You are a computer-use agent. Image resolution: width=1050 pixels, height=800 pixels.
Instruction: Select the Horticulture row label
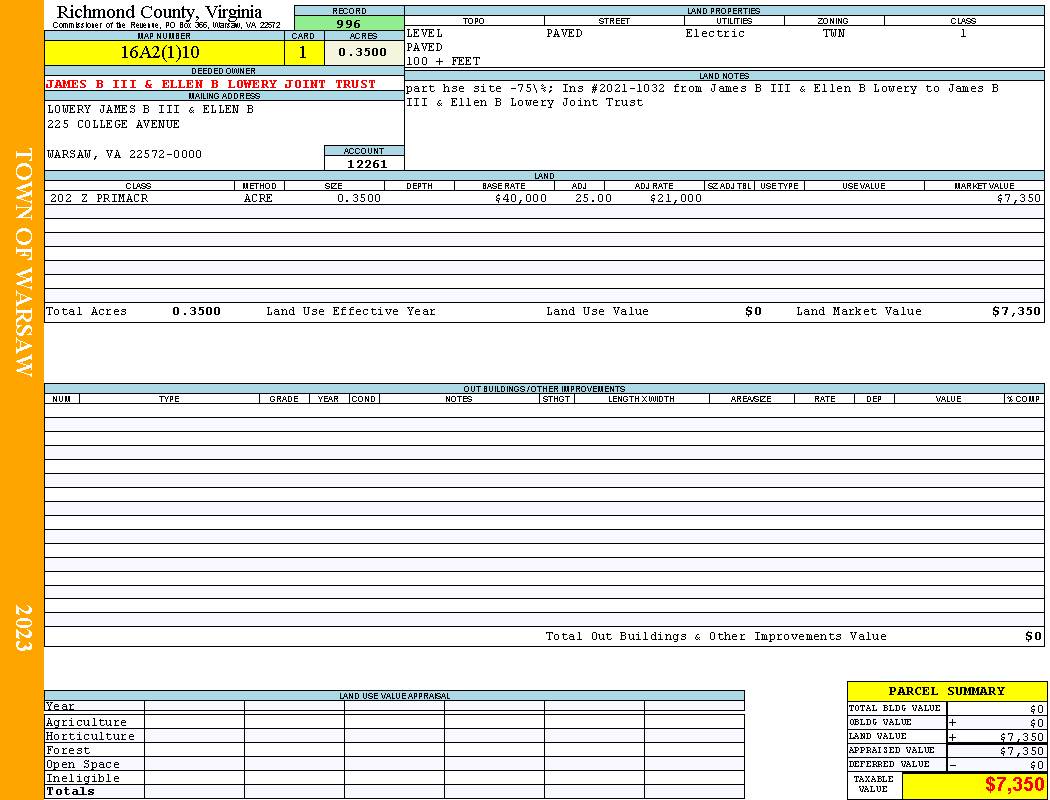(x=90, y=736)
